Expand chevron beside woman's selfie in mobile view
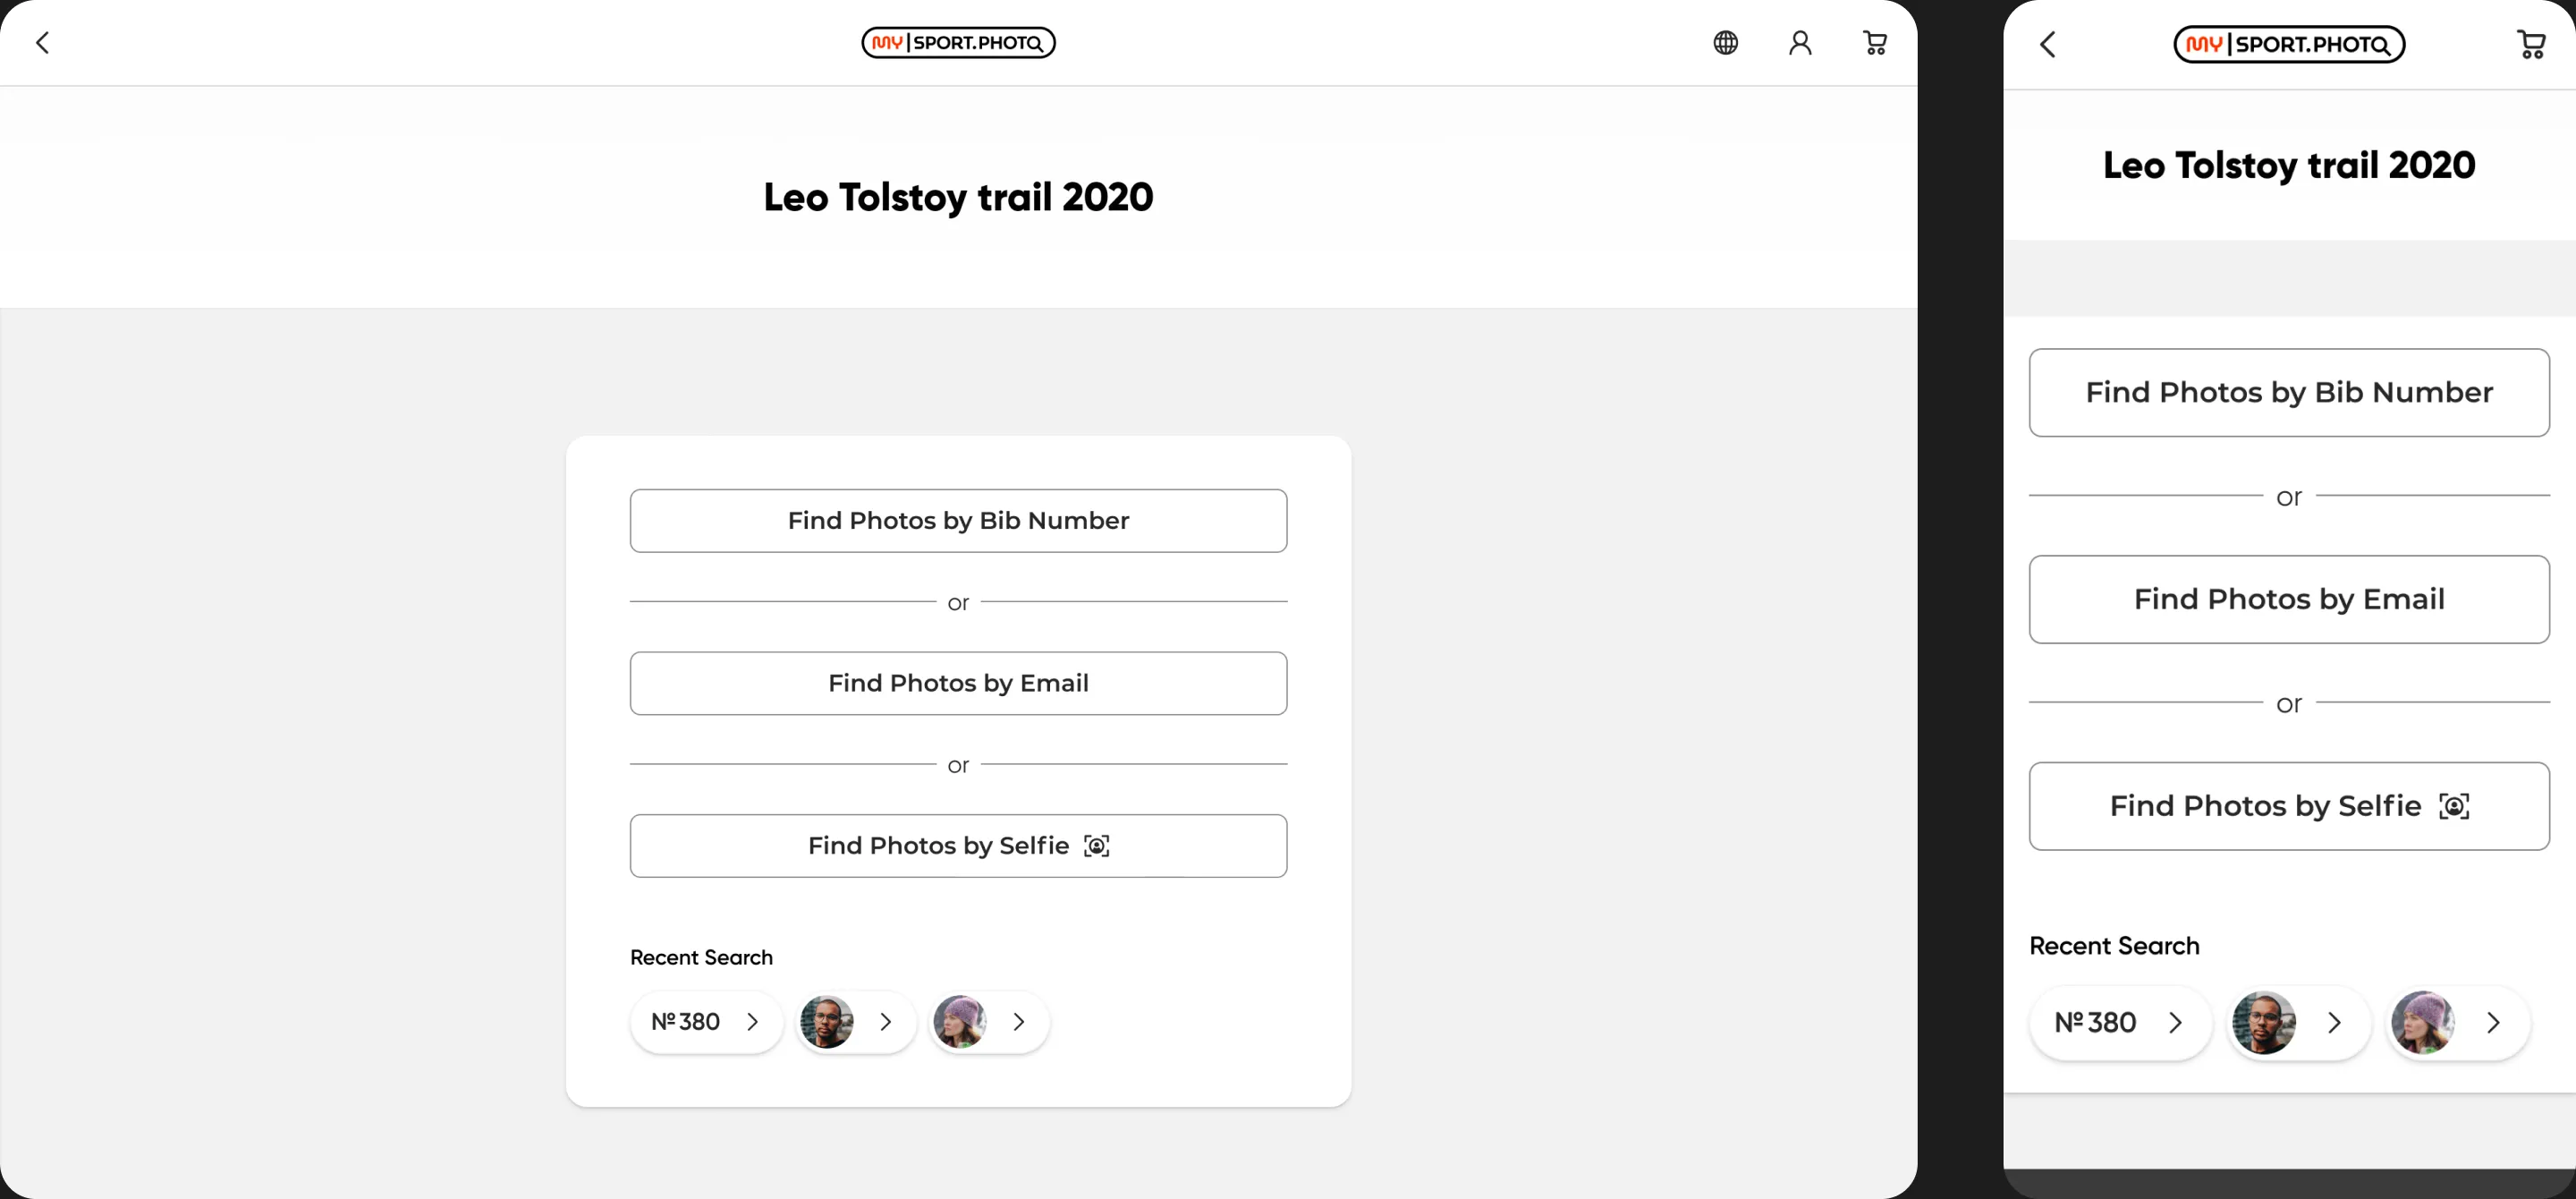Image resolution: width=2576 pixels, height=1199 pixels. 2493,1023
